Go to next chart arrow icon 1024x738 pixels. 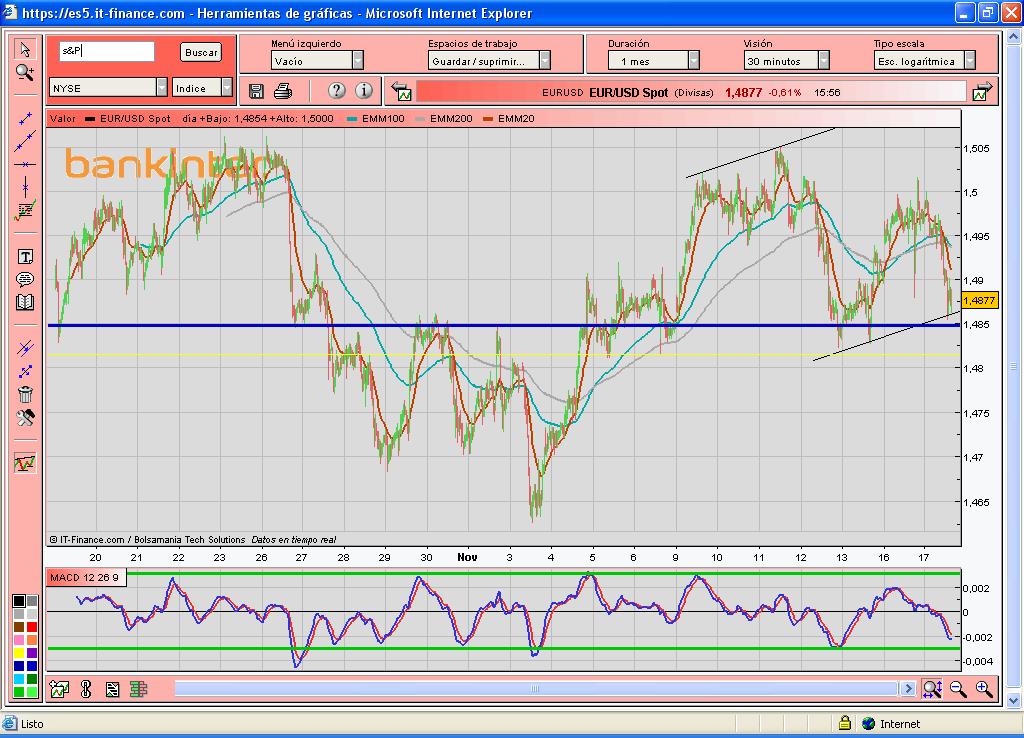(981, 92)
